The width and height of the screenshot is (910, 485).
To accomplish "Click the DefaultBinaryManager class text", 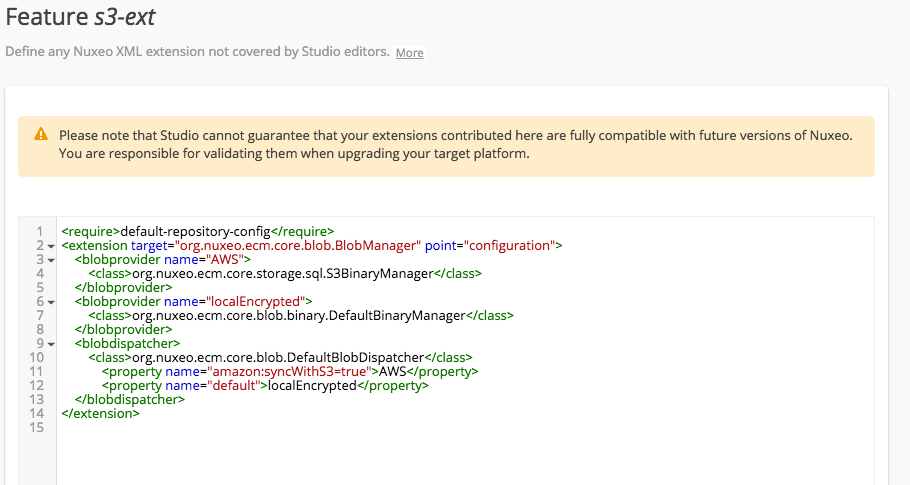I will point(299,316).
